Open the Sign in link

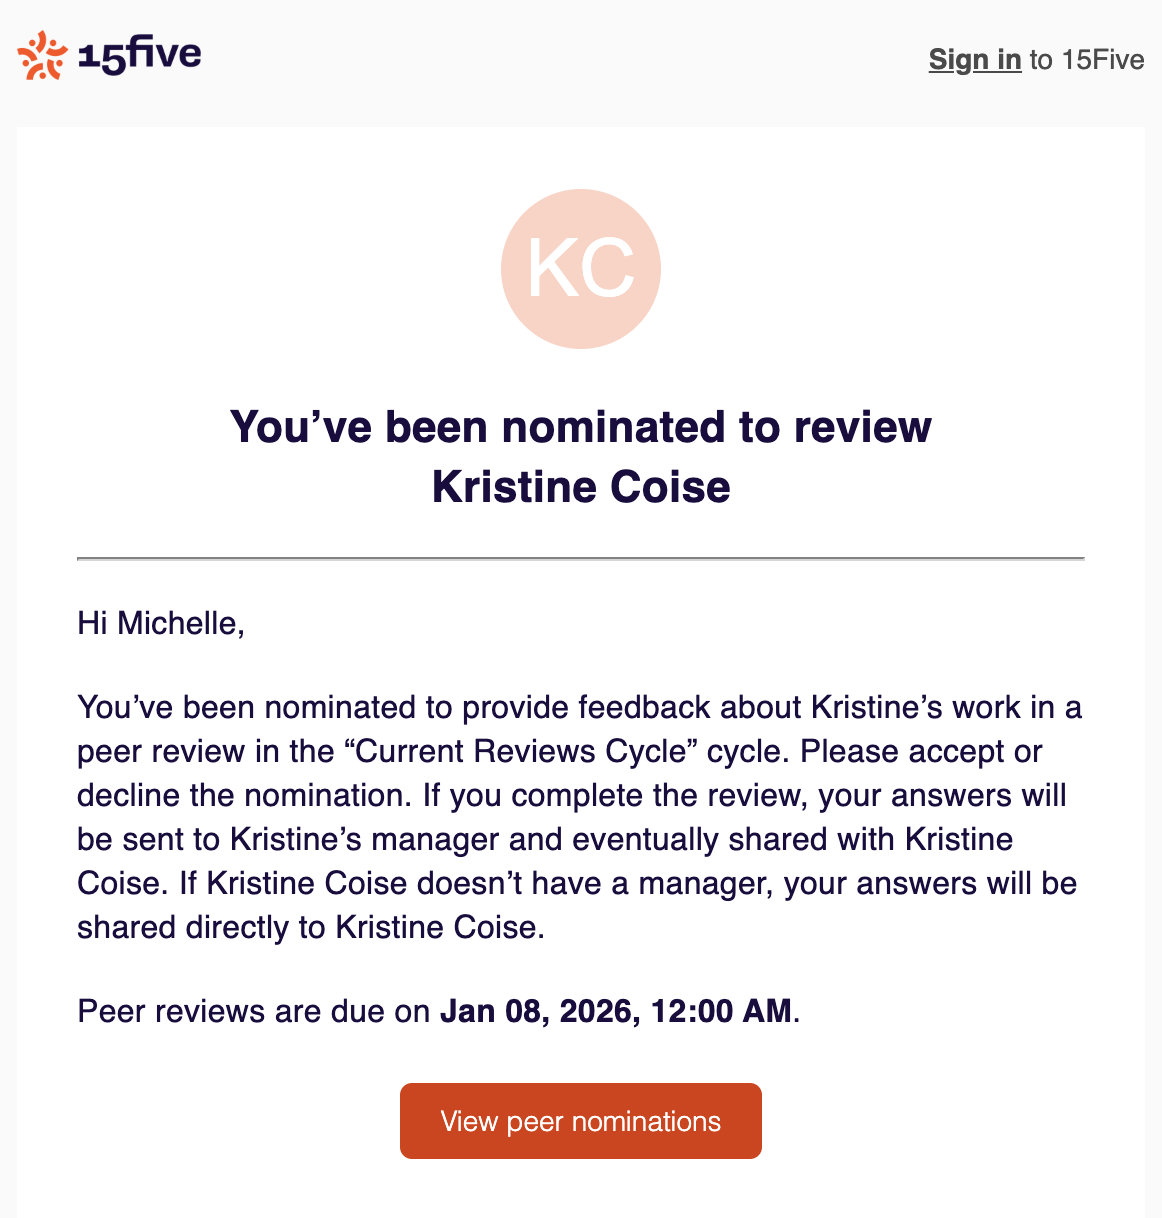coord(974,60)
